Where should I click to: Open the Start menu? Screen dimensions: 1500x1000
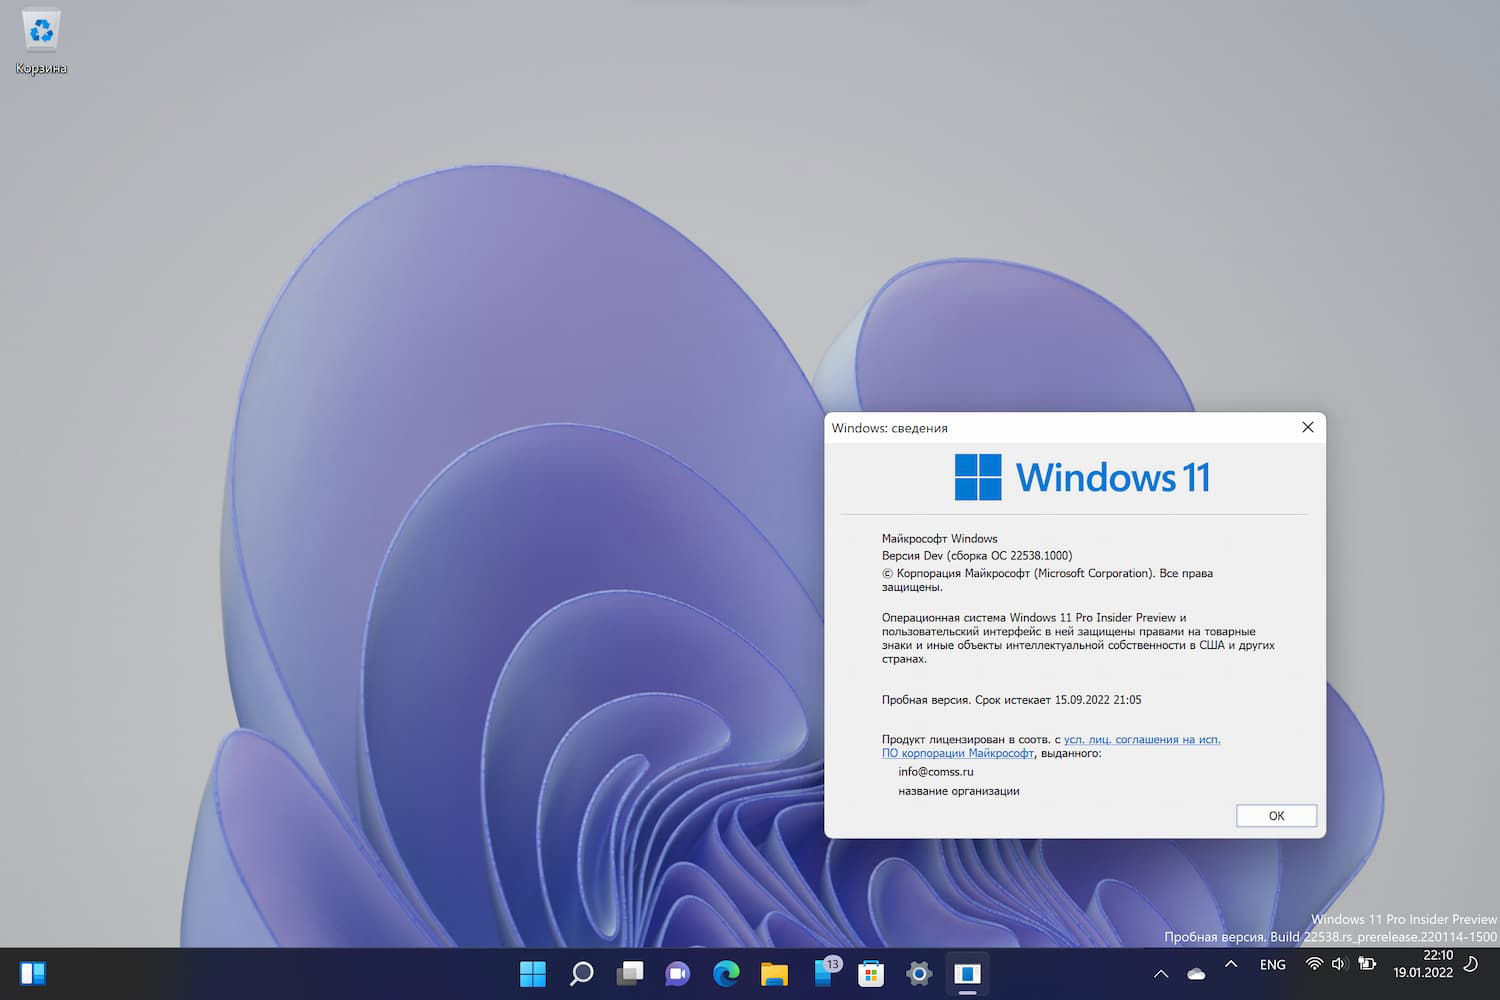coord(533,972)
